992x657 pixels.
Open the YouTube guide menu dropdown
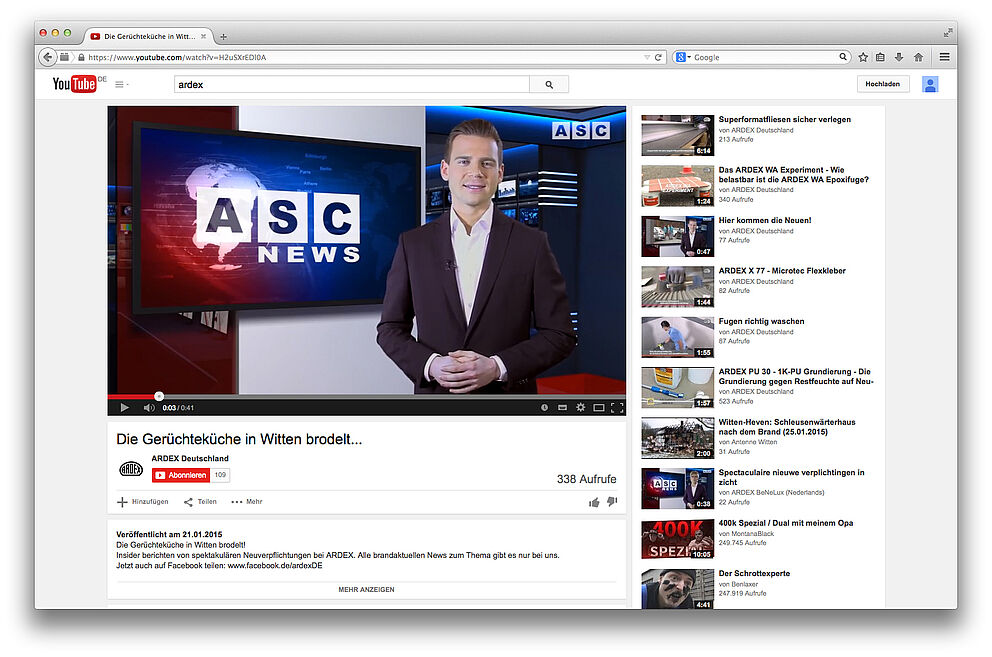[121, 85]
